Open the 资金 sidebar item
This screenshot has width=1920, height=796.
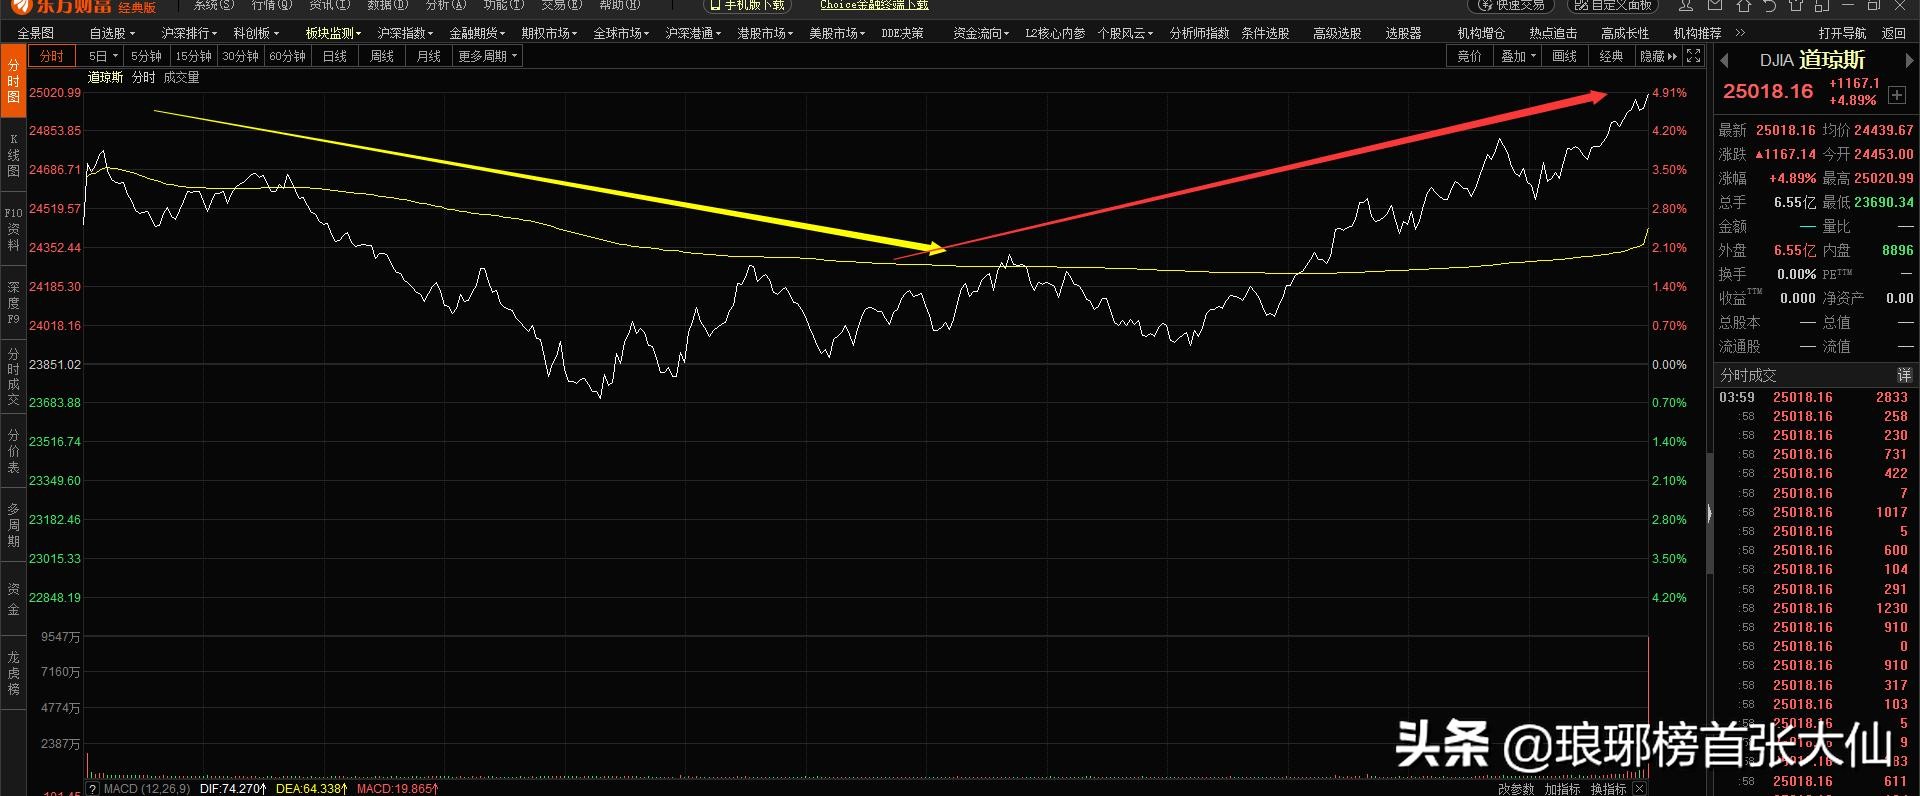[13, 599]
